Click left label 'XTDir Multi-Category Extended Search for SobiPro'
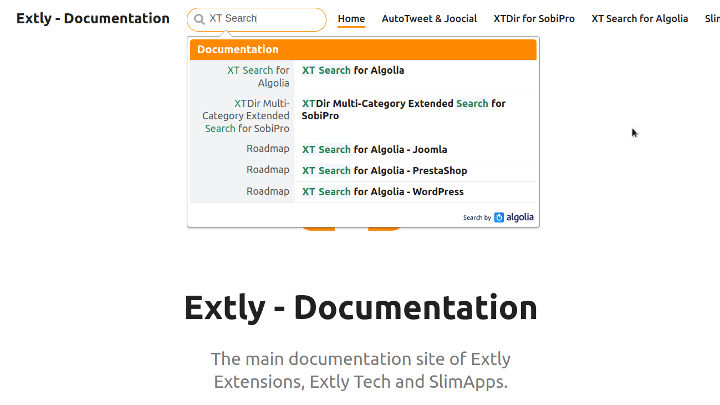This screenshot has height=405, width=720. click(246, 116)
